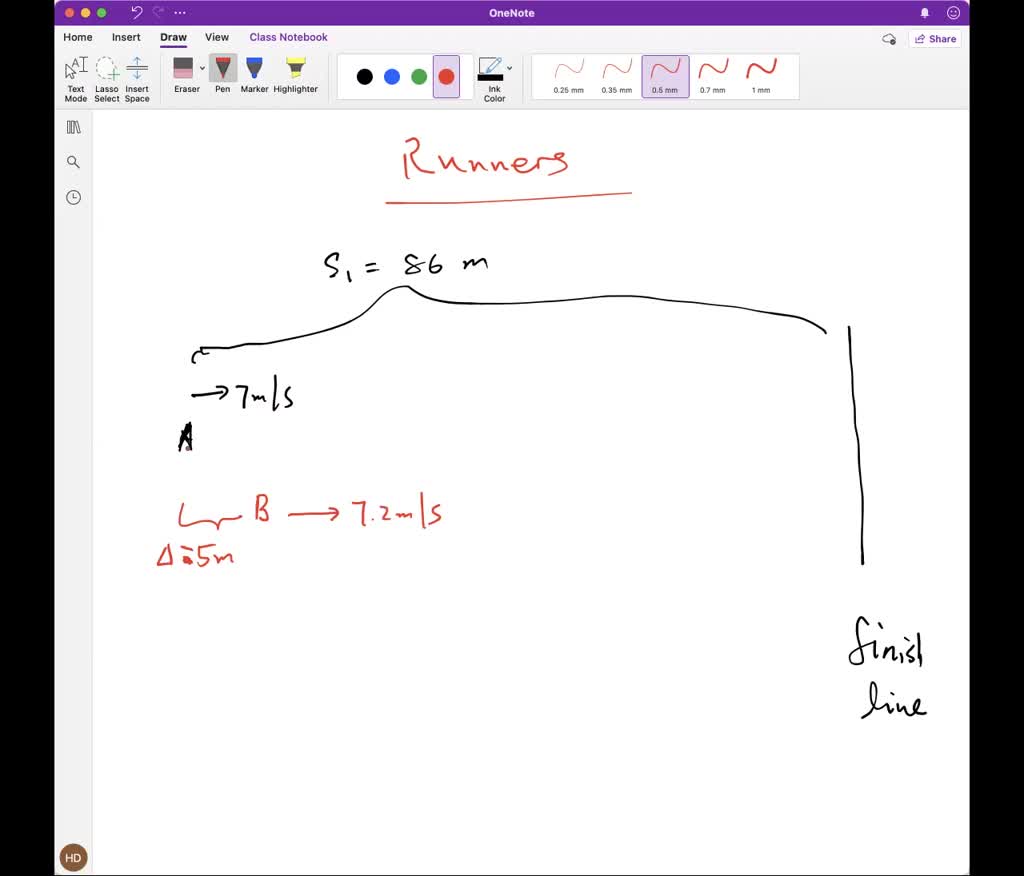Pick the black ink color swatch
The image size is (1024, 876).
pos(364,77)
